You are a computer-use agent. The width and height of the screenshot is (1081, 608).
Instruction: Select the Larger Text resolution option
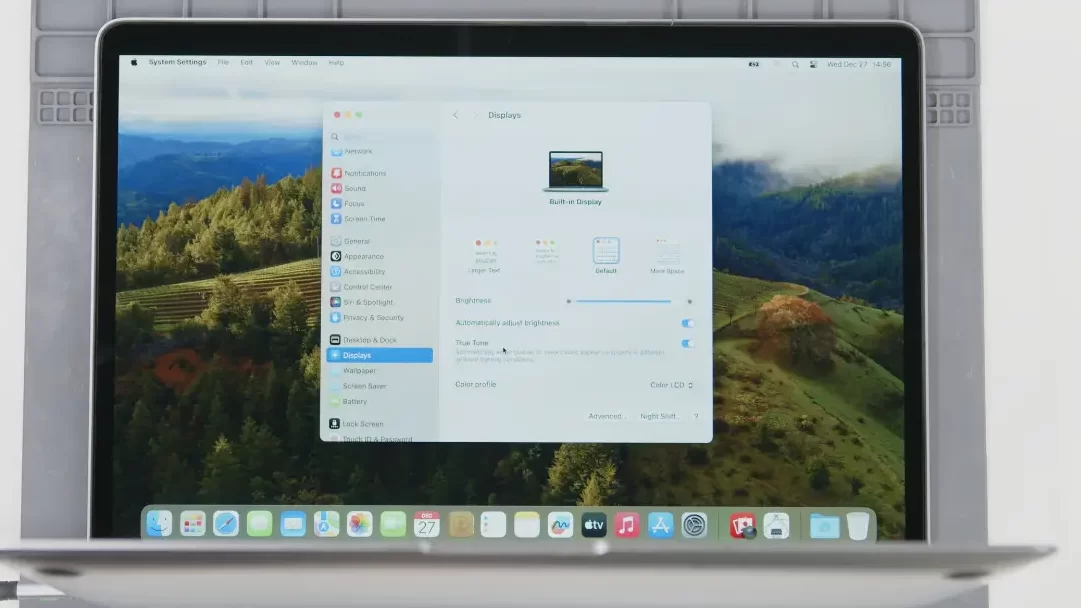485,255
